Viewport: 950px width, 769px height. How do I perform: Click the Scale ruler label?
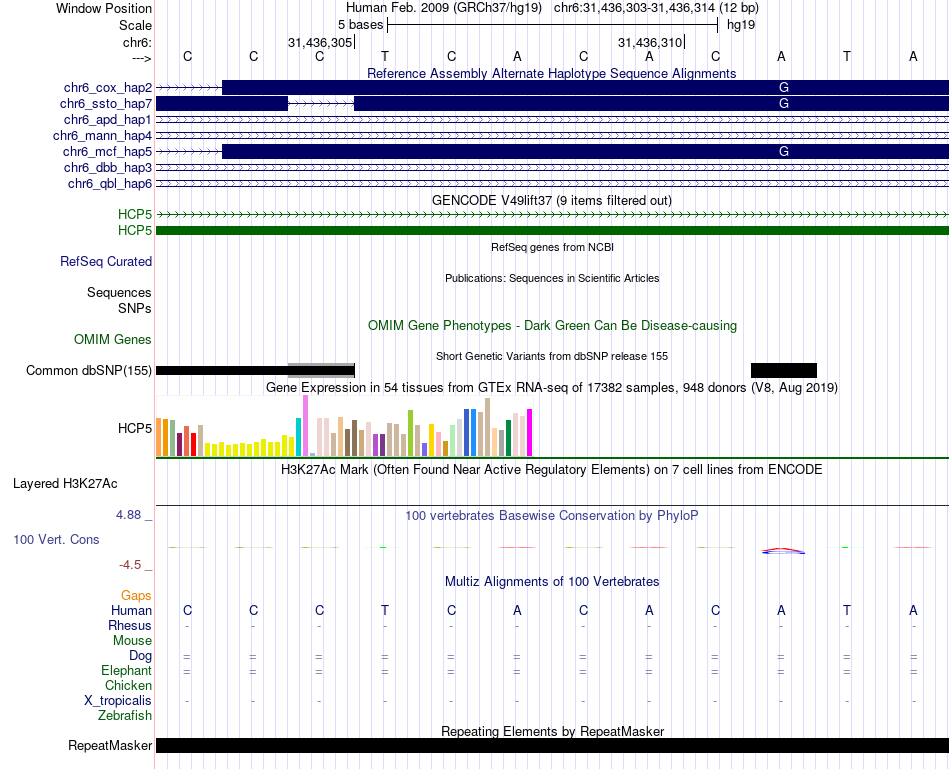pyautogui.click(x=135, y=25)
